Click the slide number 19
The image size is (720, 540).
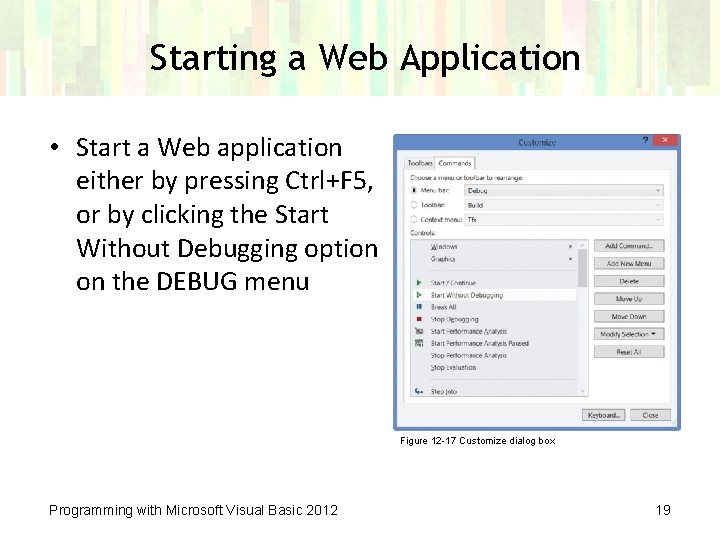663,510
